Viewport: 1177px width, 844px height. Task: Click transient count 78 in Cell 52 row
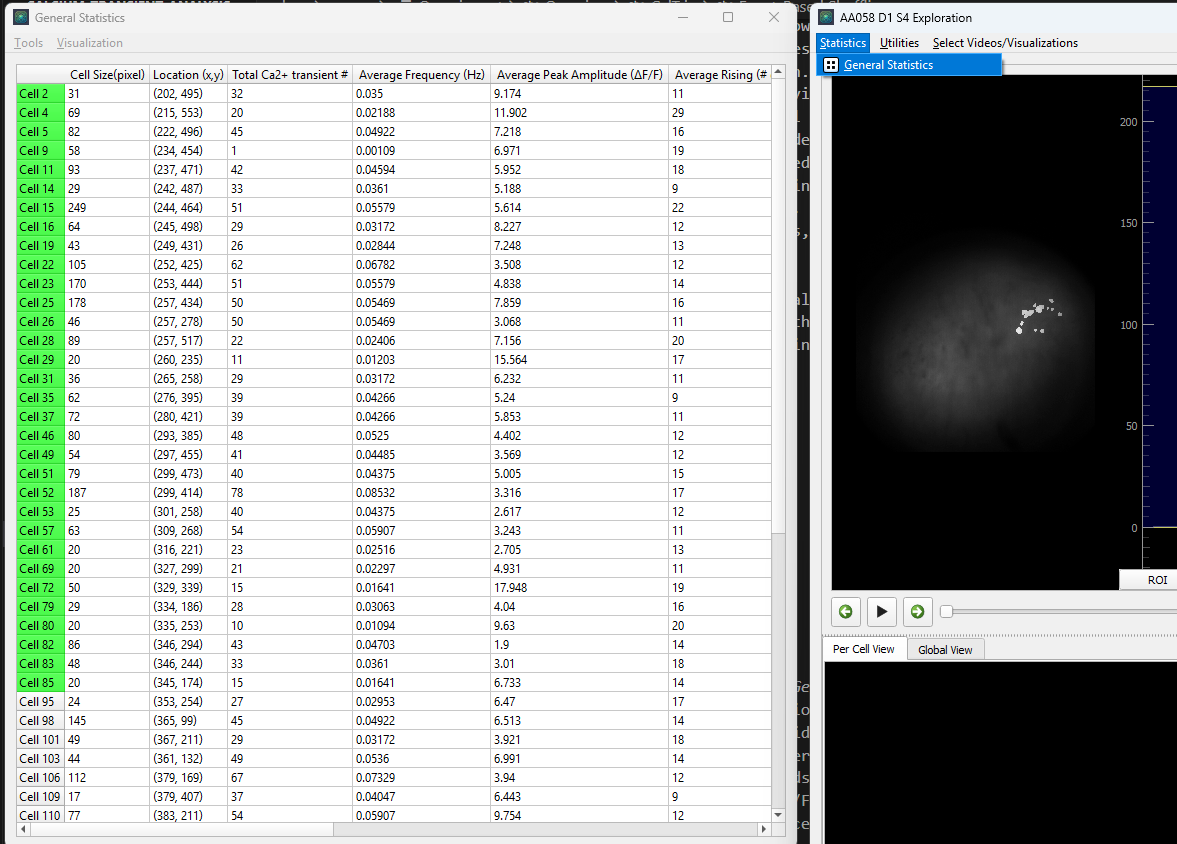tap(290, 493)
